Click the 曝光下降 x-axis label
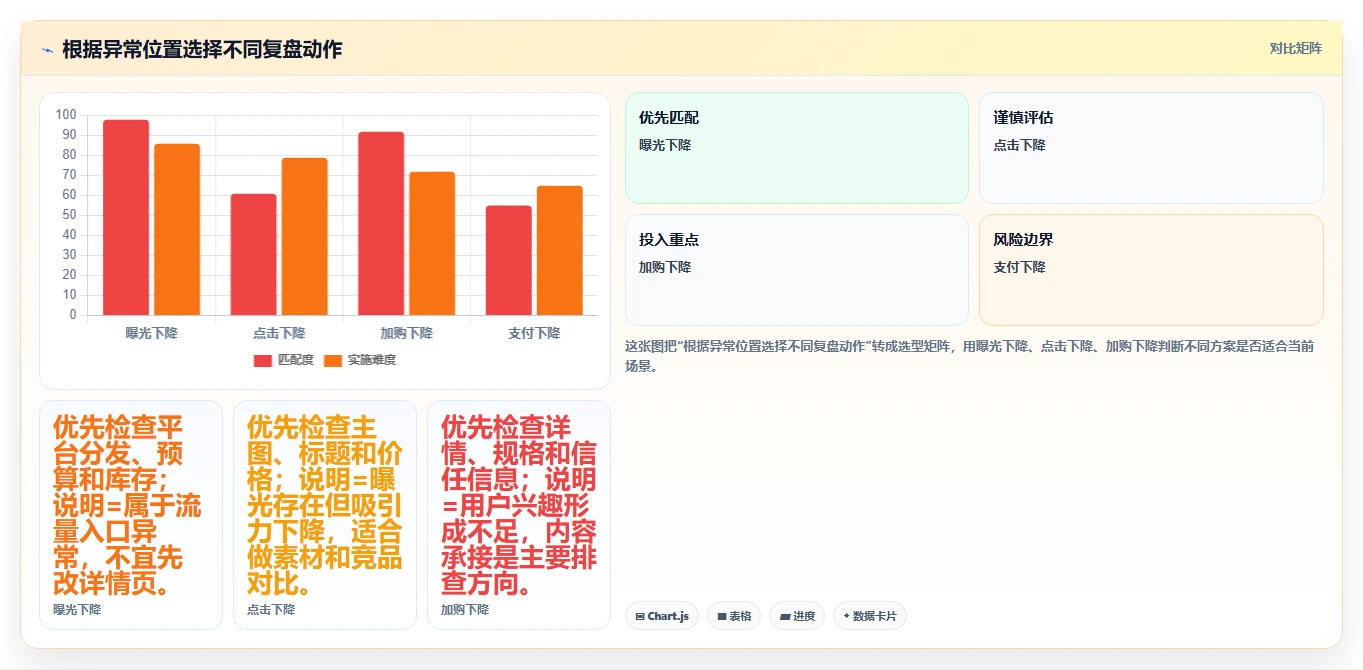This screenshot has height=670, width=1363. tap(152, 333)
